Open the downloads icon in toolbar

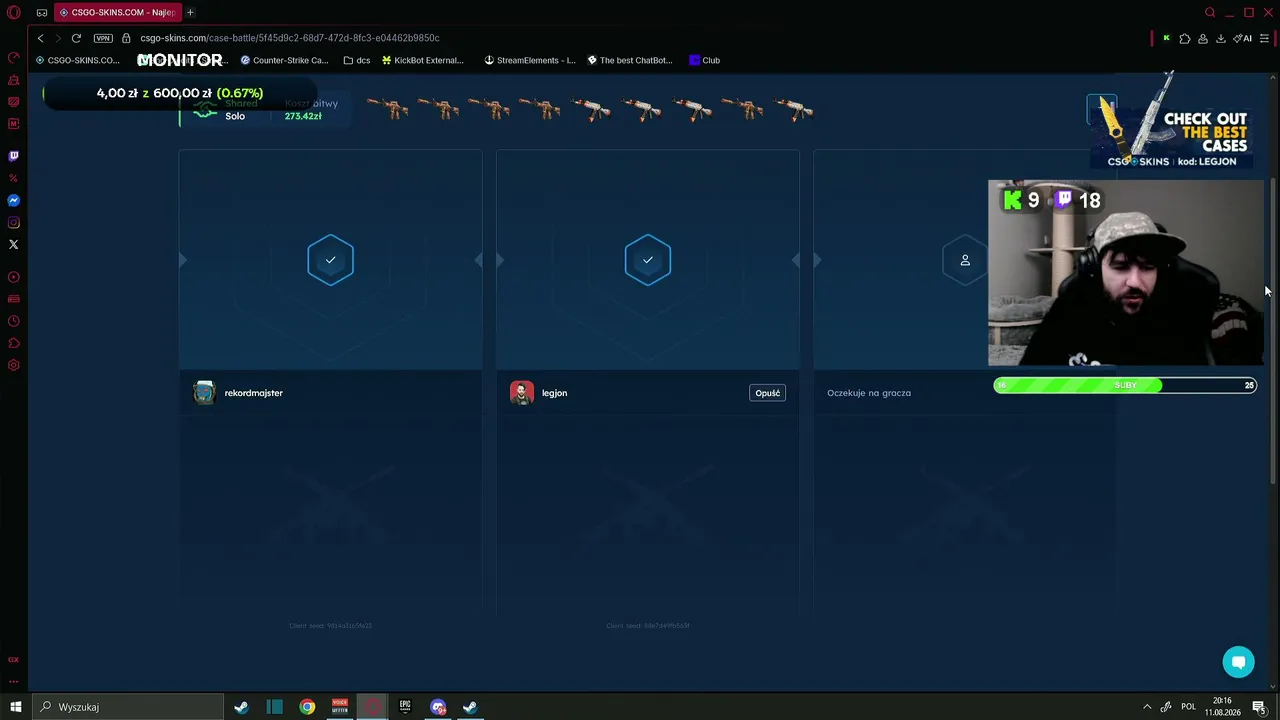pos(1221,38)
